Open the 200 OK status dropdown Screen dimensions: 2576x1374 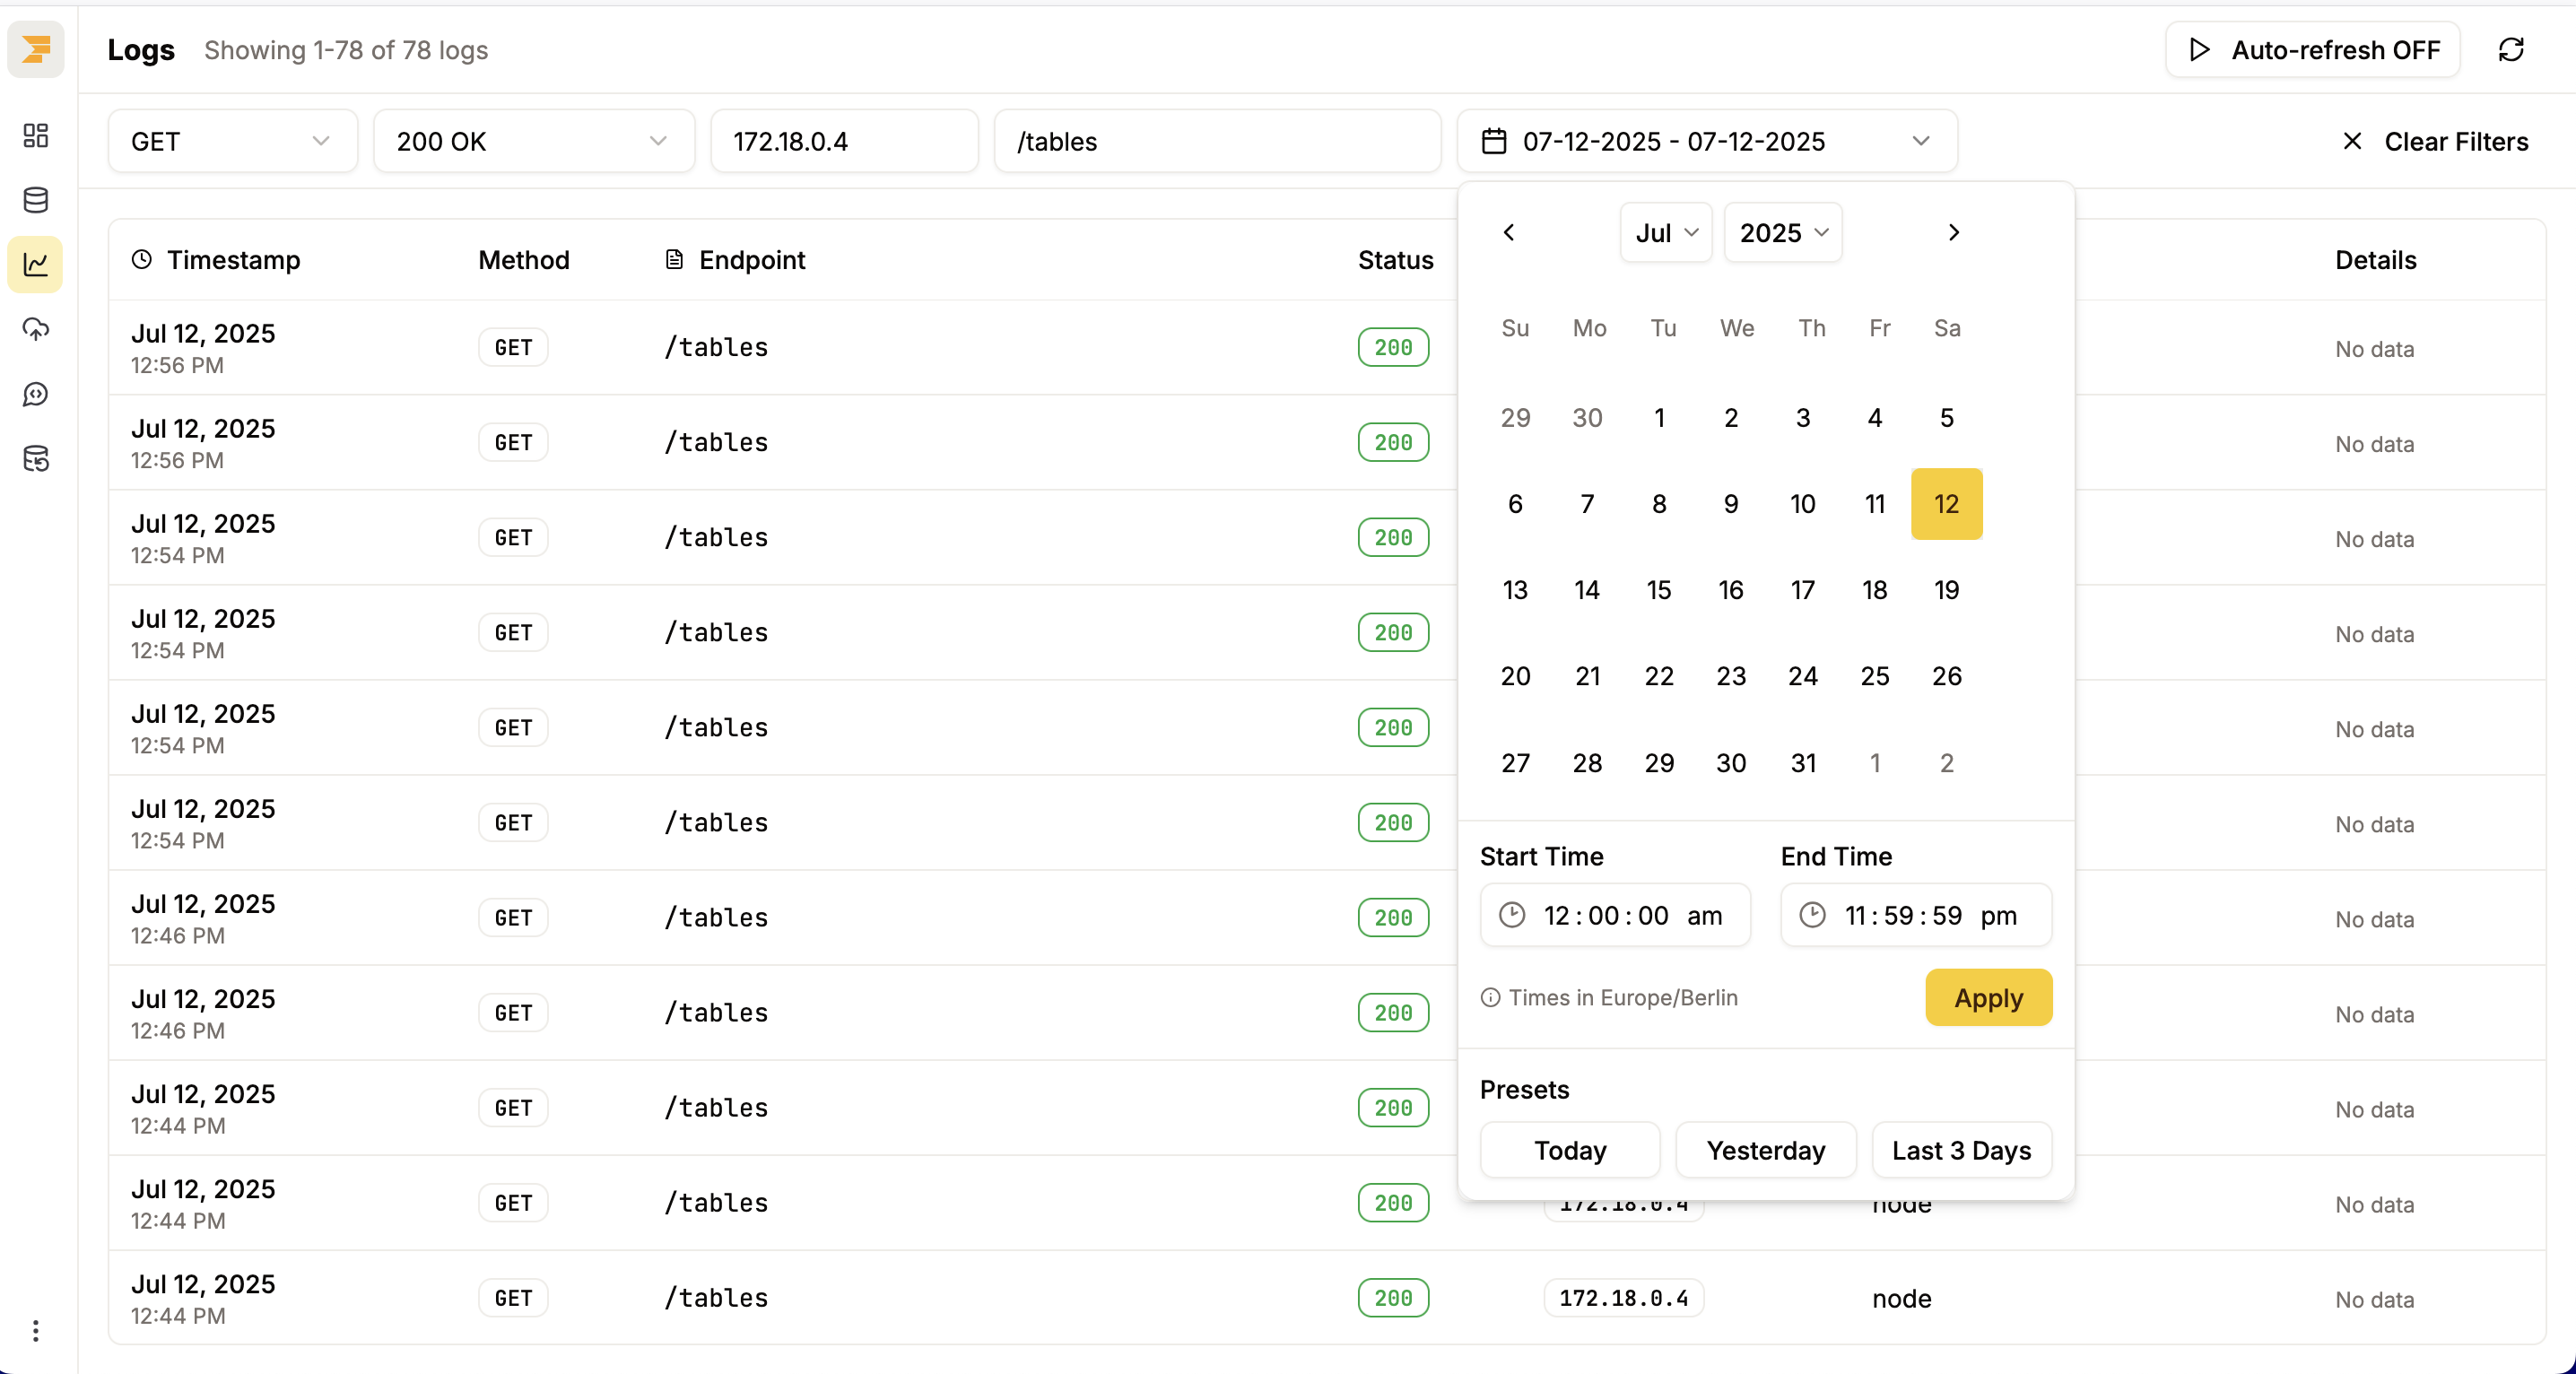click(x=533, y=141)
